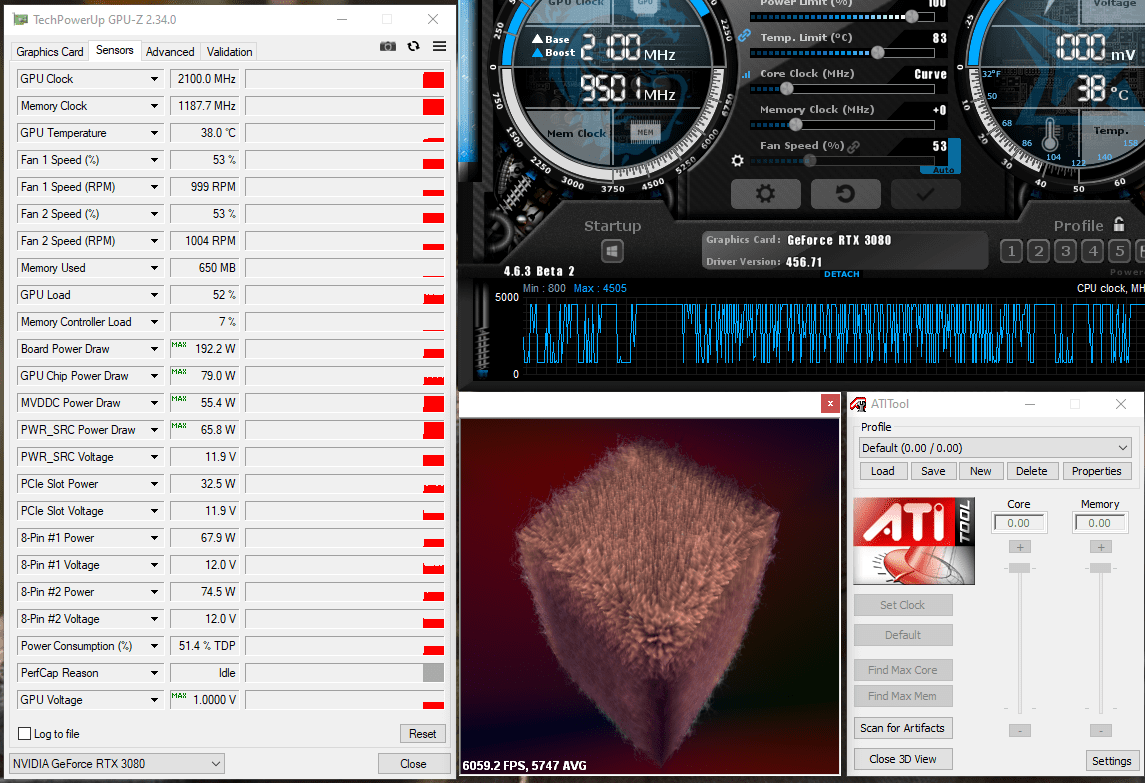The image size is (1145, 783).
Task: Click the CPU clock monitoring graph
Action: [x=832, y=335]
